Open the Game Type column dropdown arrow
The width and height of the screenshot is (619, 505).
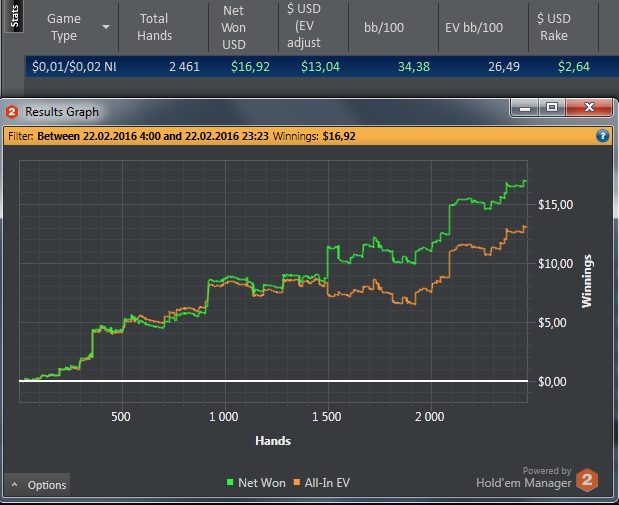(106, 27)
